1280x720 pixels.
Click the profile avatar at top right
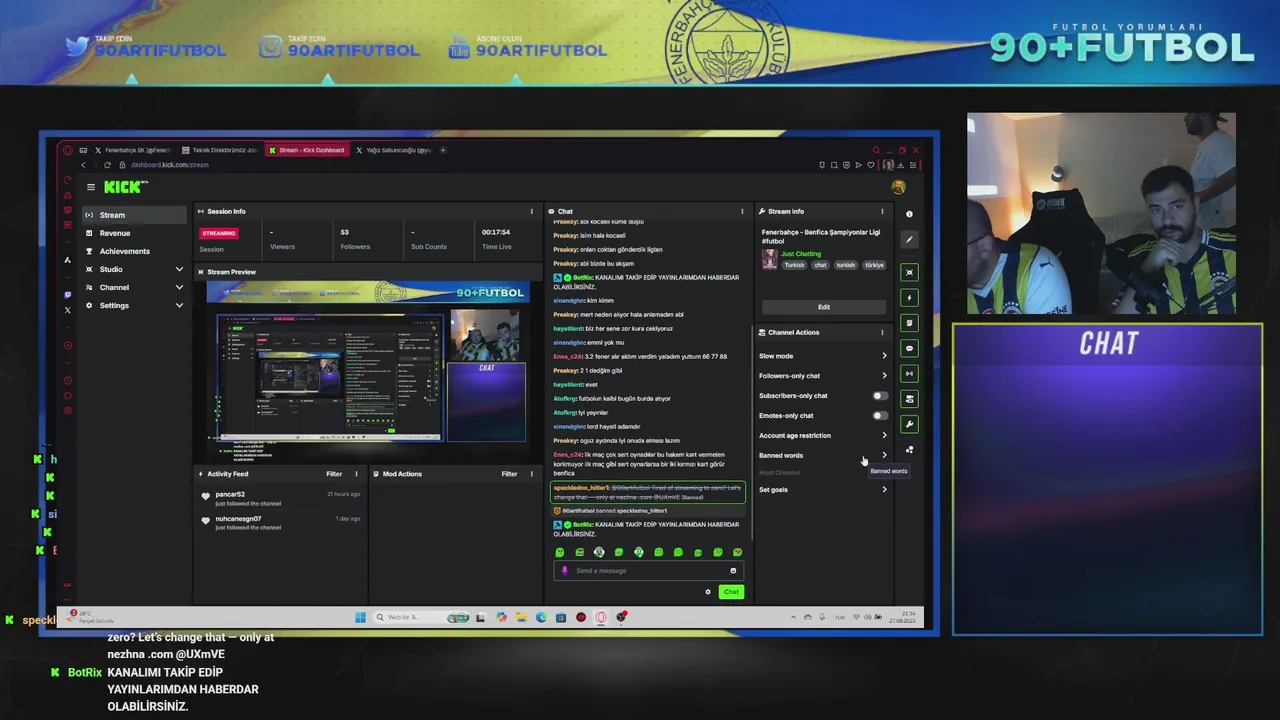[898, 187]
